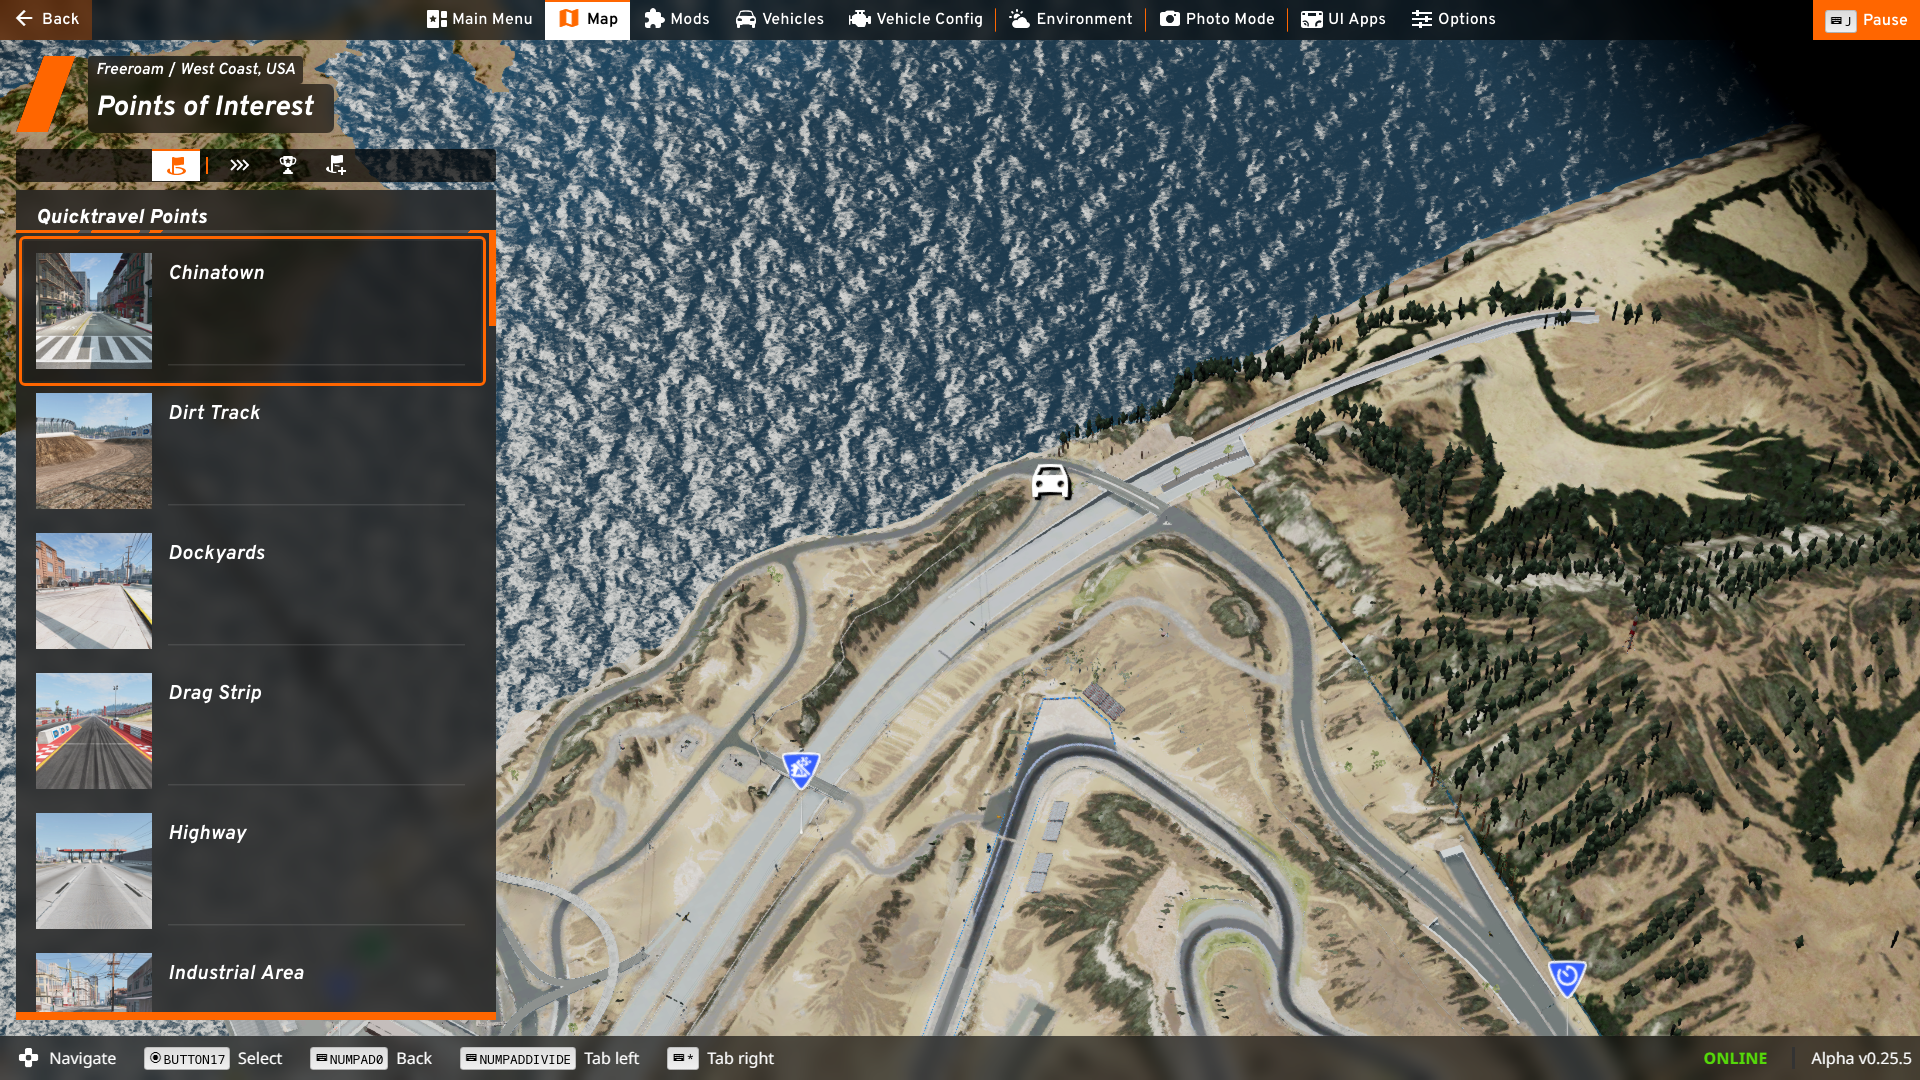Click the Navigate d-pad hint icon
Image resolution: width=1920 pixels, height=1080 pixels.
click(29, 1058)
